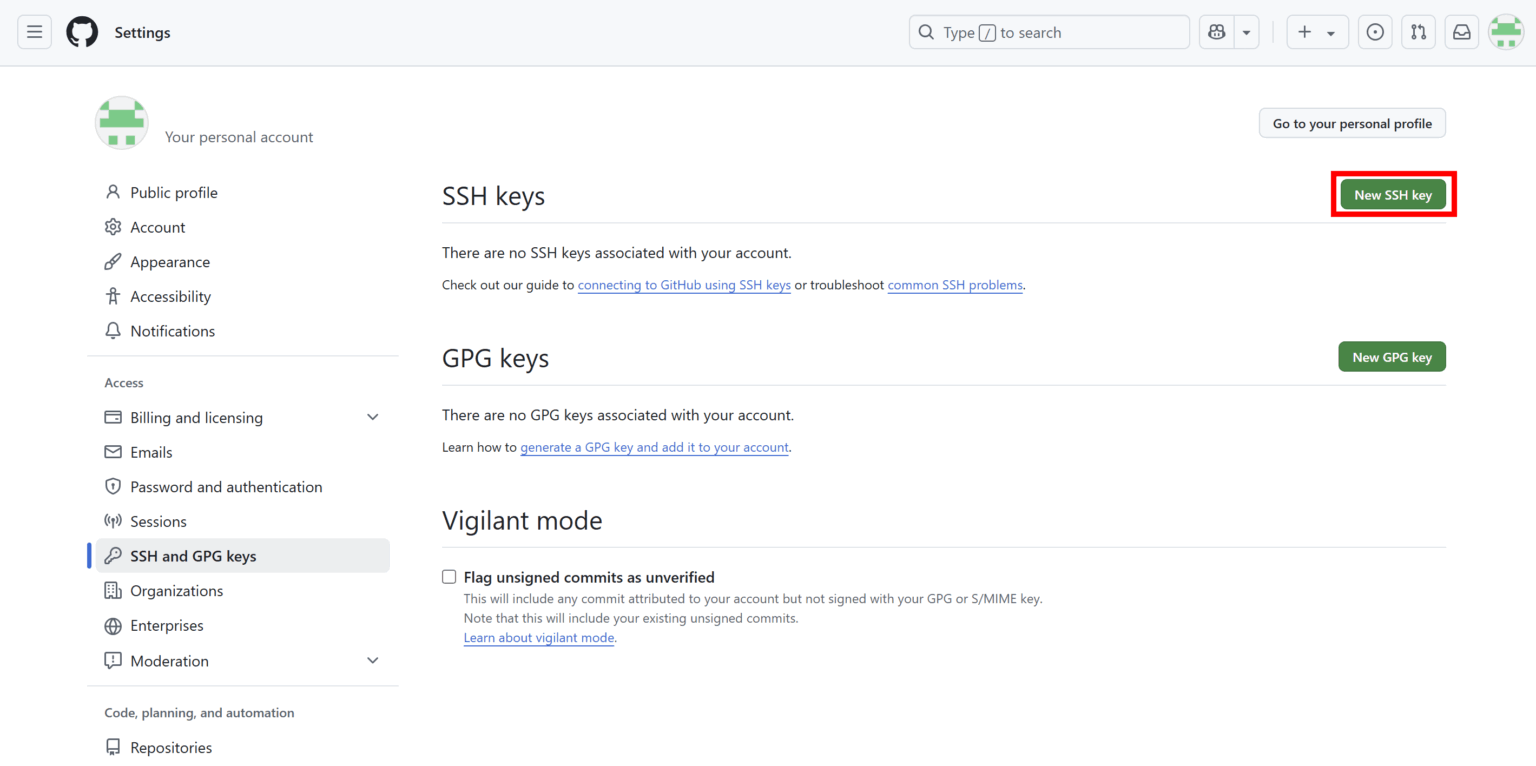Expand the Moderation section

[x=372, y=660]
